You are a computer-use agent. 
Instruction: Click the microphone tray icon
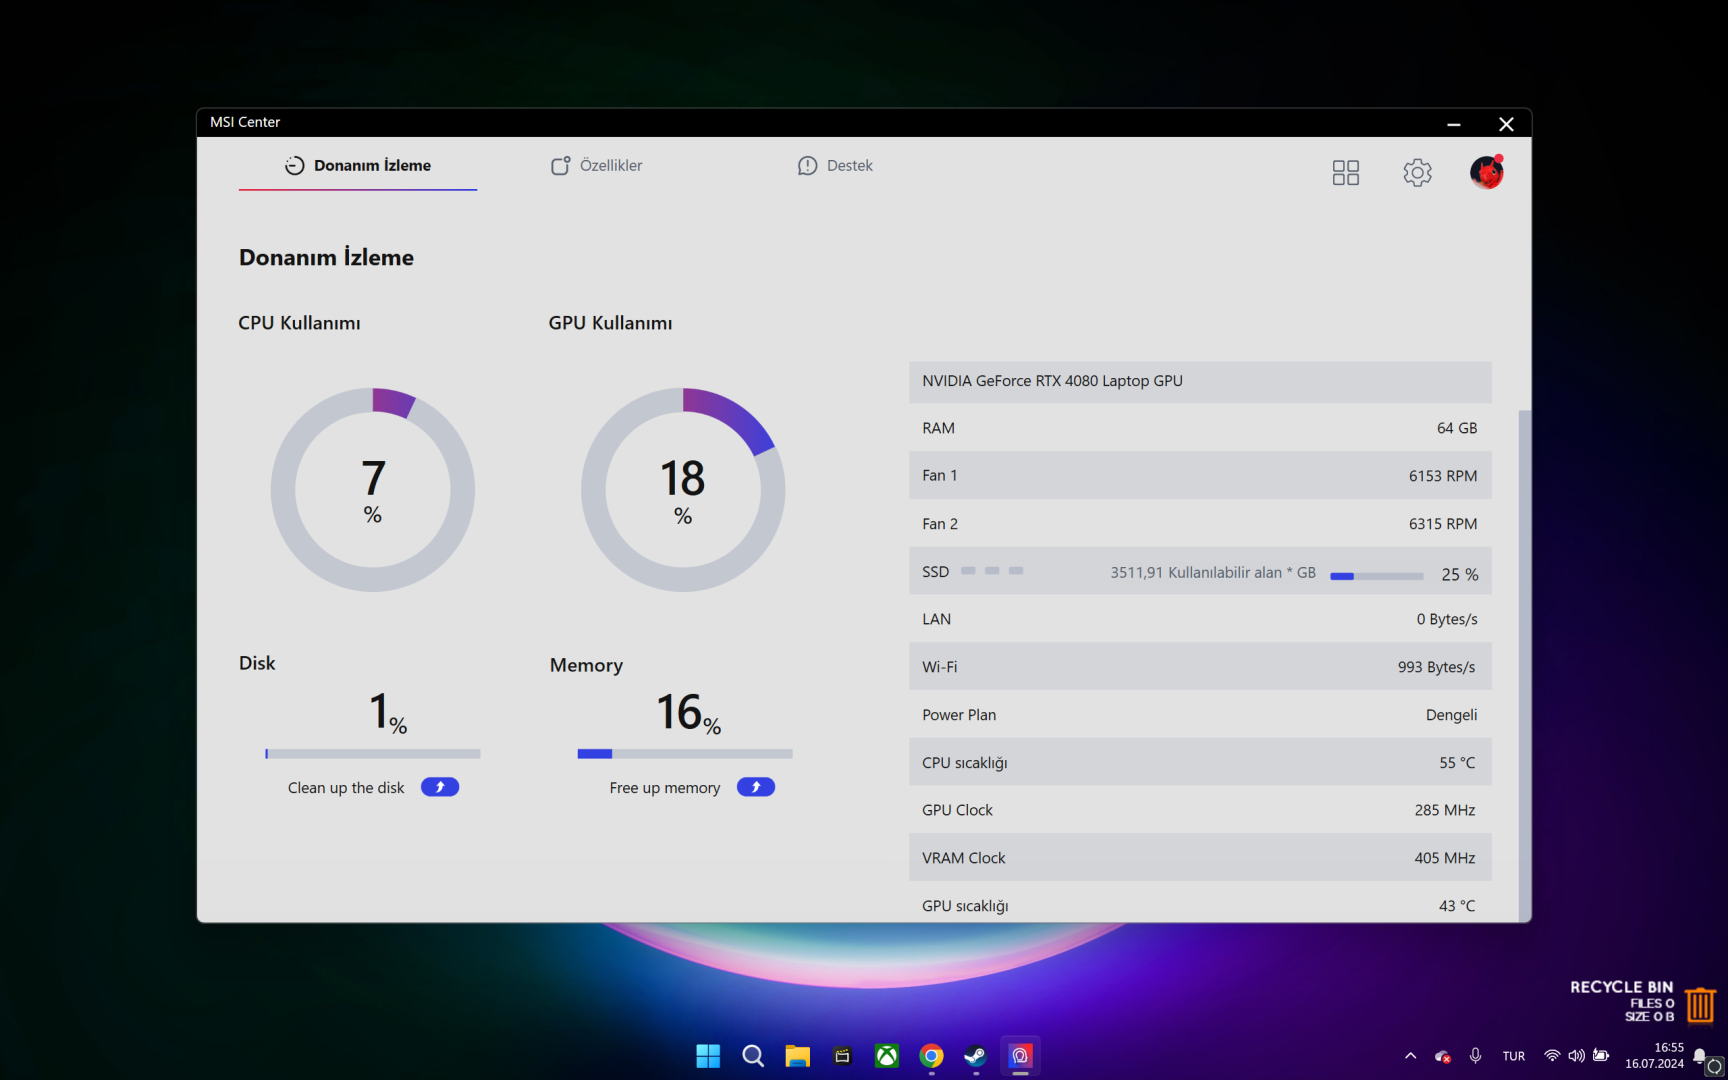[x=1475, y=1056]
